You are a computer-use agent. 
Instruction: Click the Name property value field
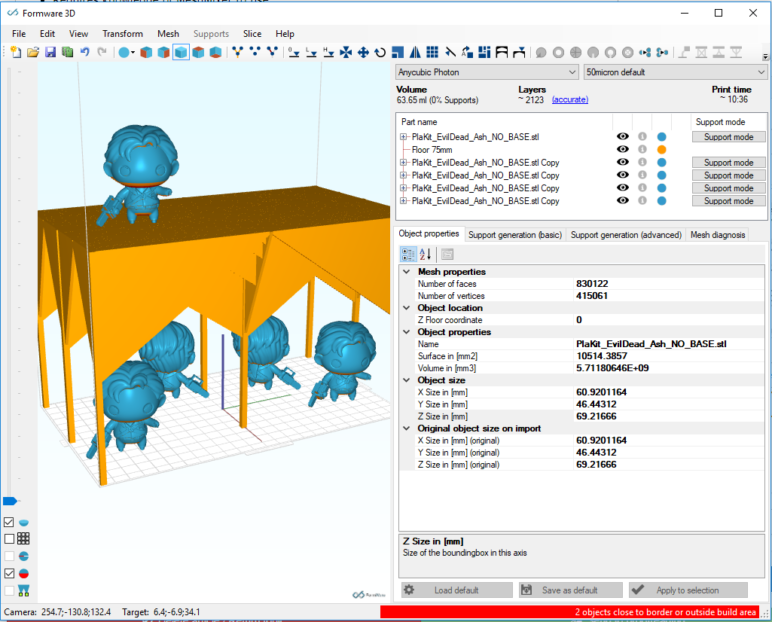tap(669, 344)
